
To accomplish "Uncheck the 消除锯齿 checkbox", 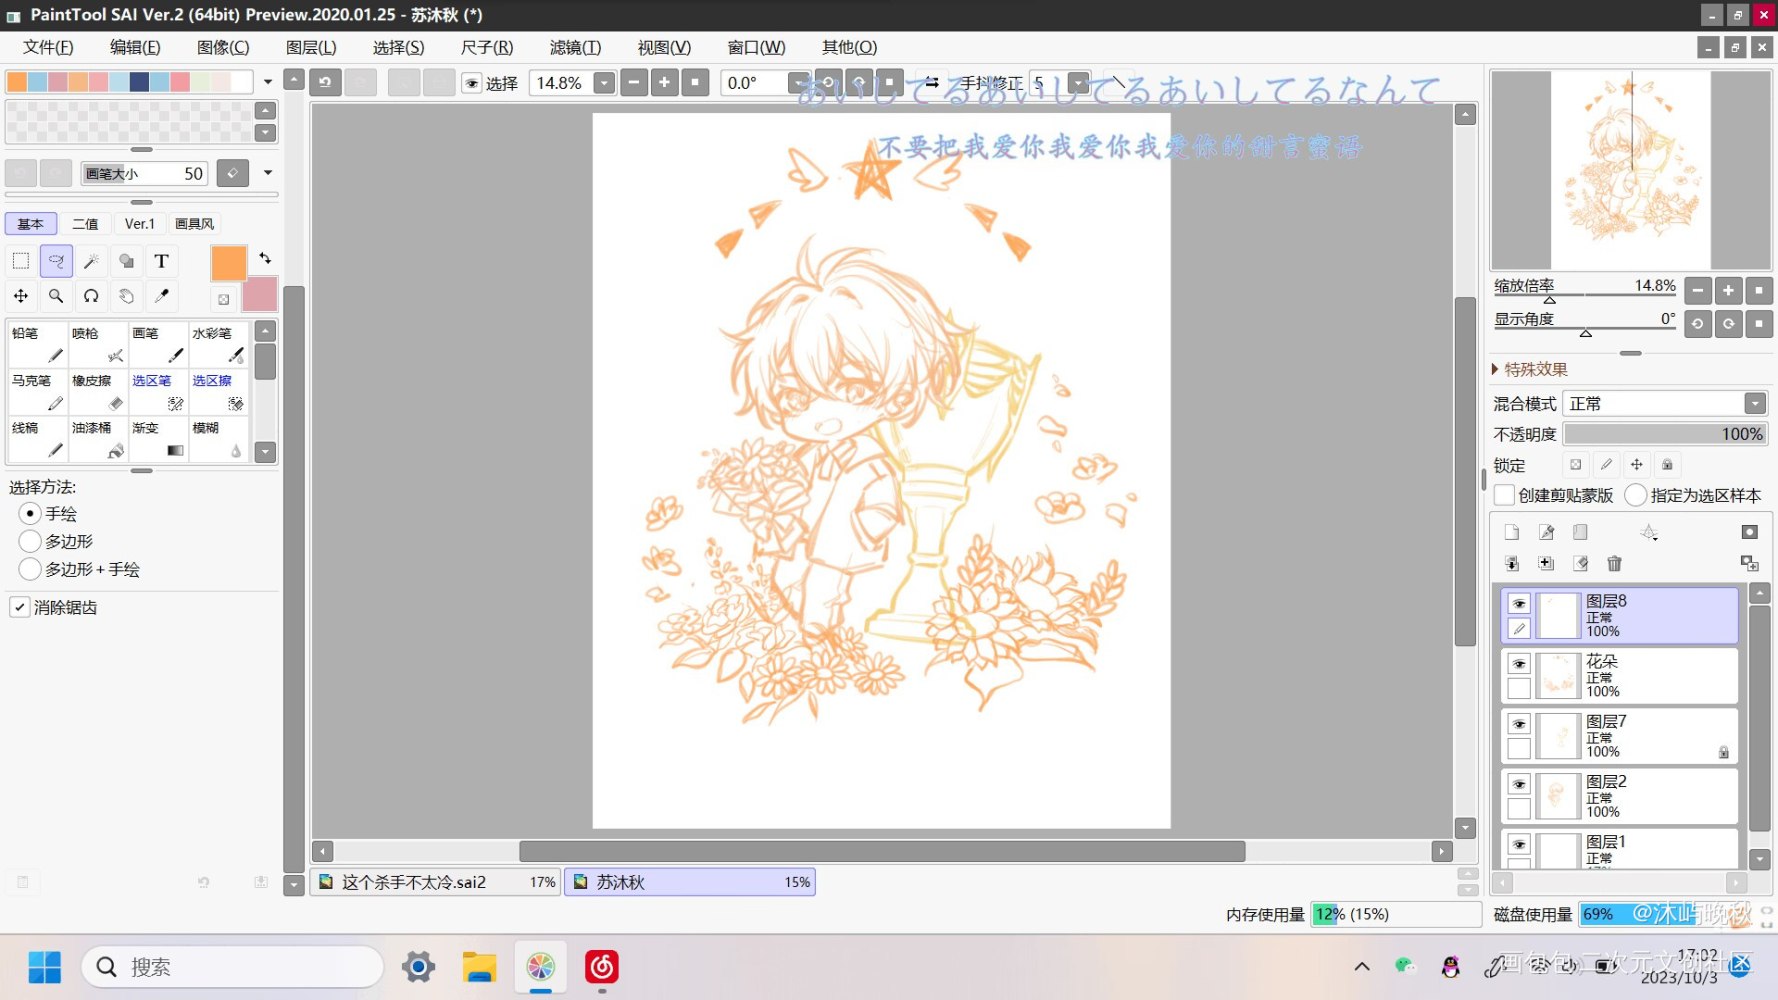I will [20, 607].
